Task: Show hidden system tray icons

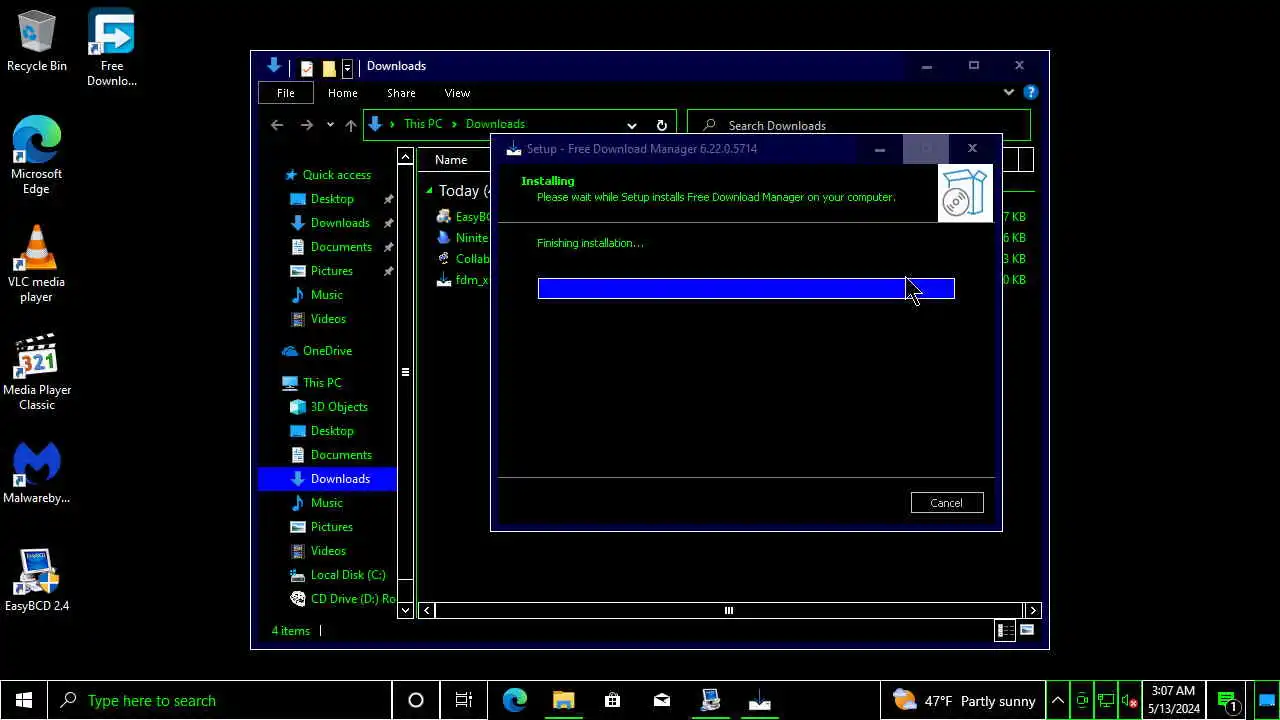Action: click(x=1058, y=700)
